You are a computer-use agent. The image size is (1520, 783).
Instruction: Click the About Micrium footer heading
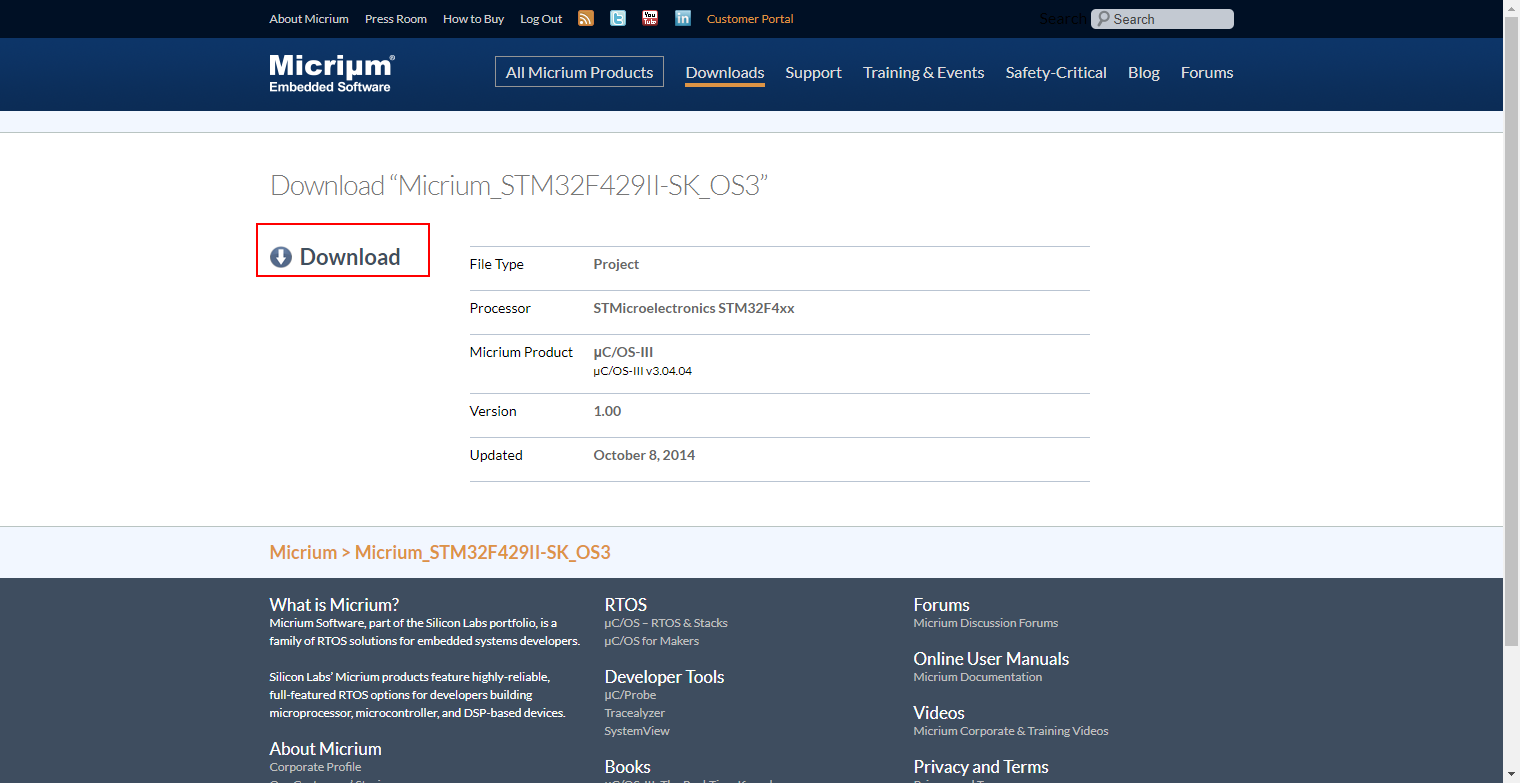(326, 749)
